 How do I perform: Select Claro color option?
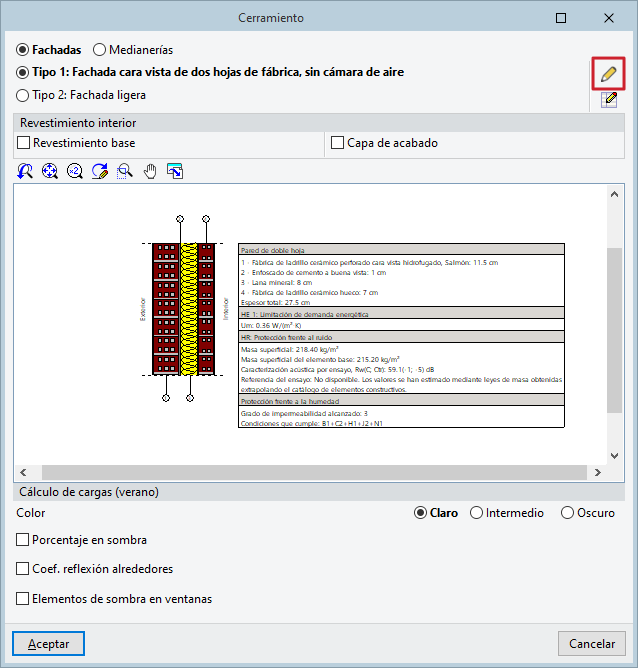(x=436, y=513)
